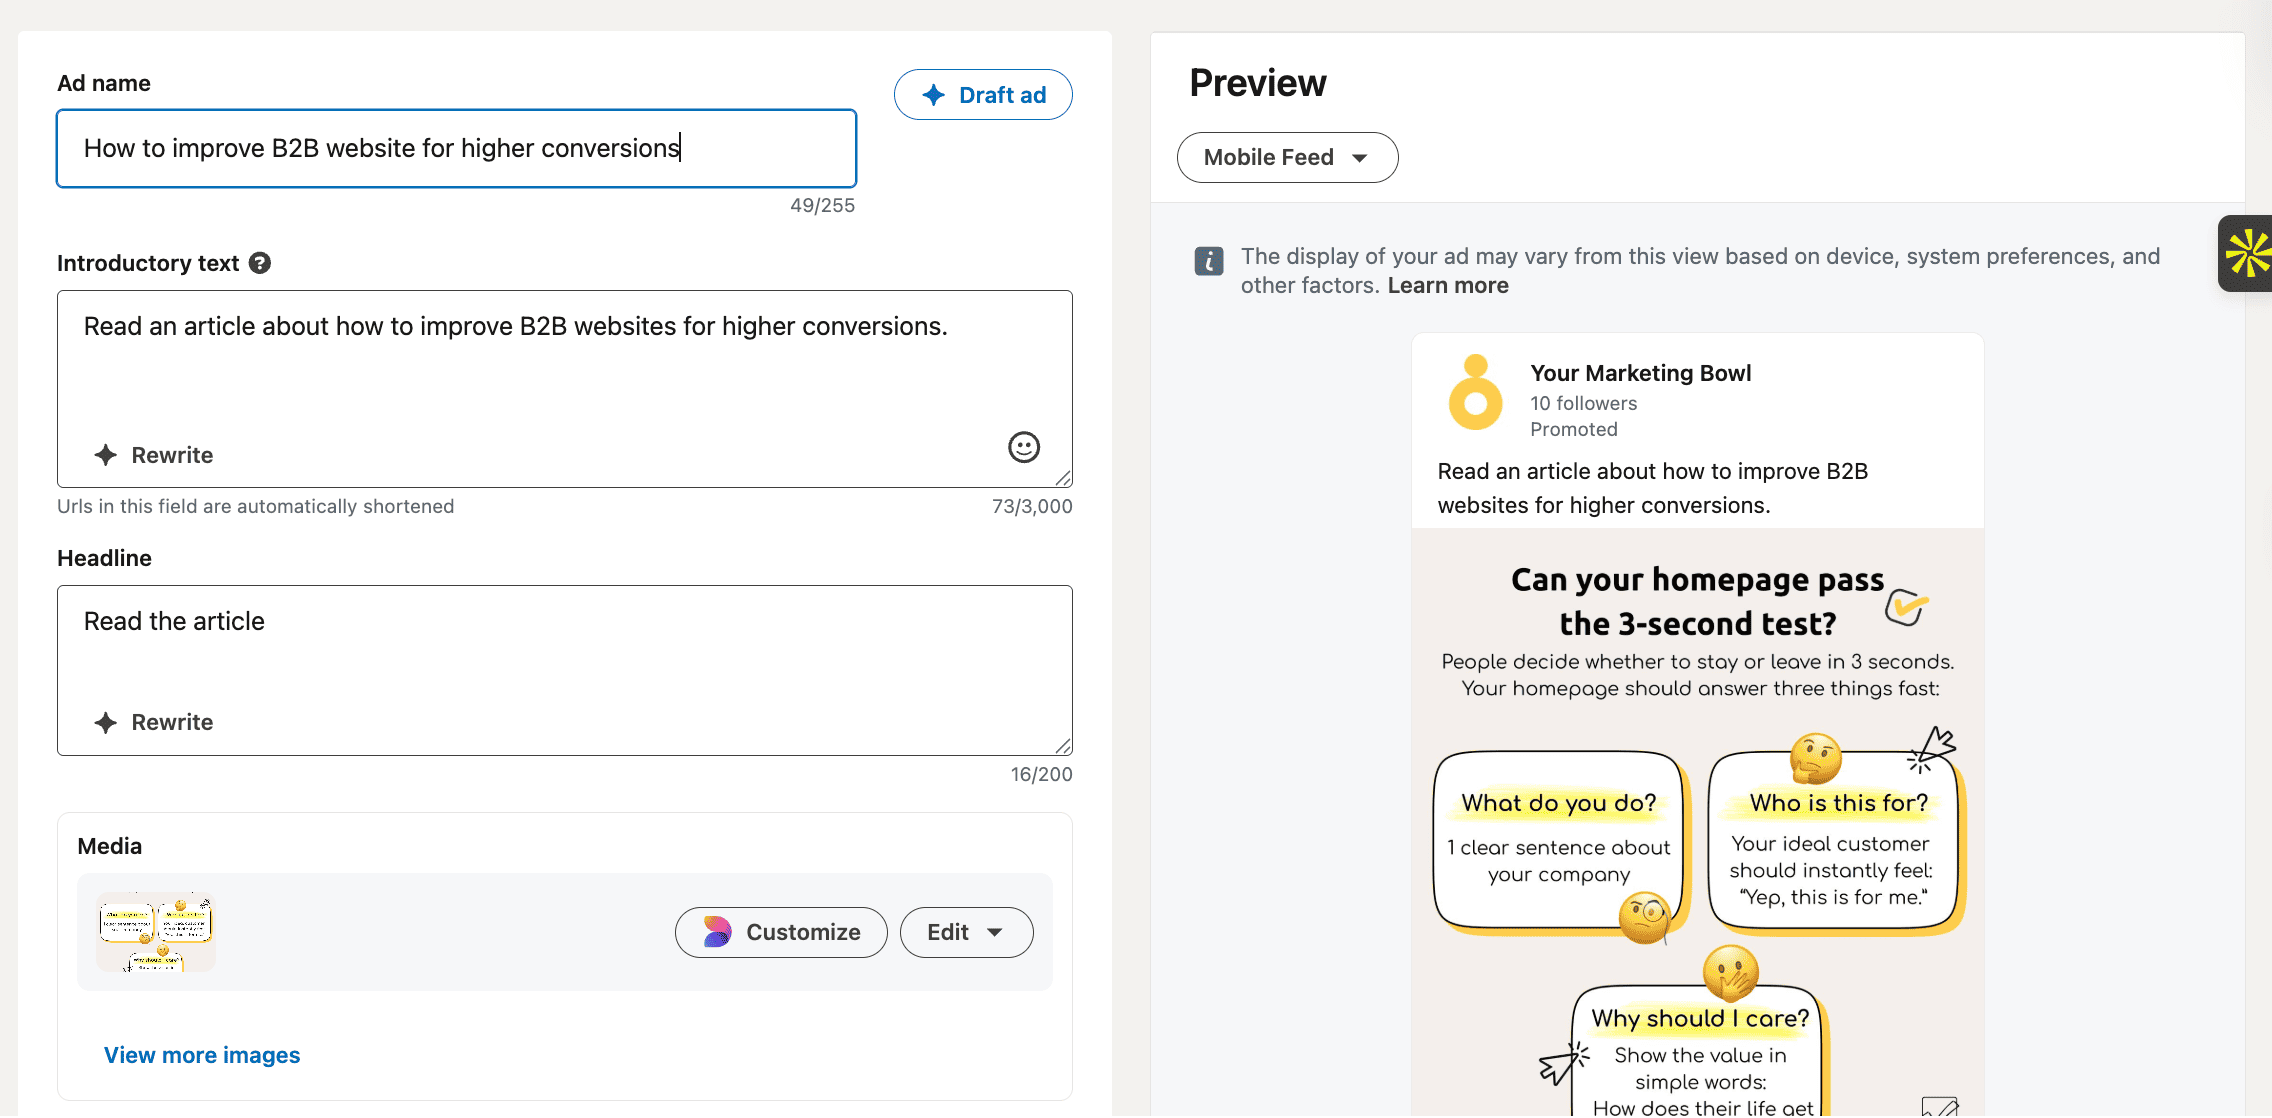Open the View more images link
This screenshot has height=1118, width=2272.
(x=202, y=1055)
